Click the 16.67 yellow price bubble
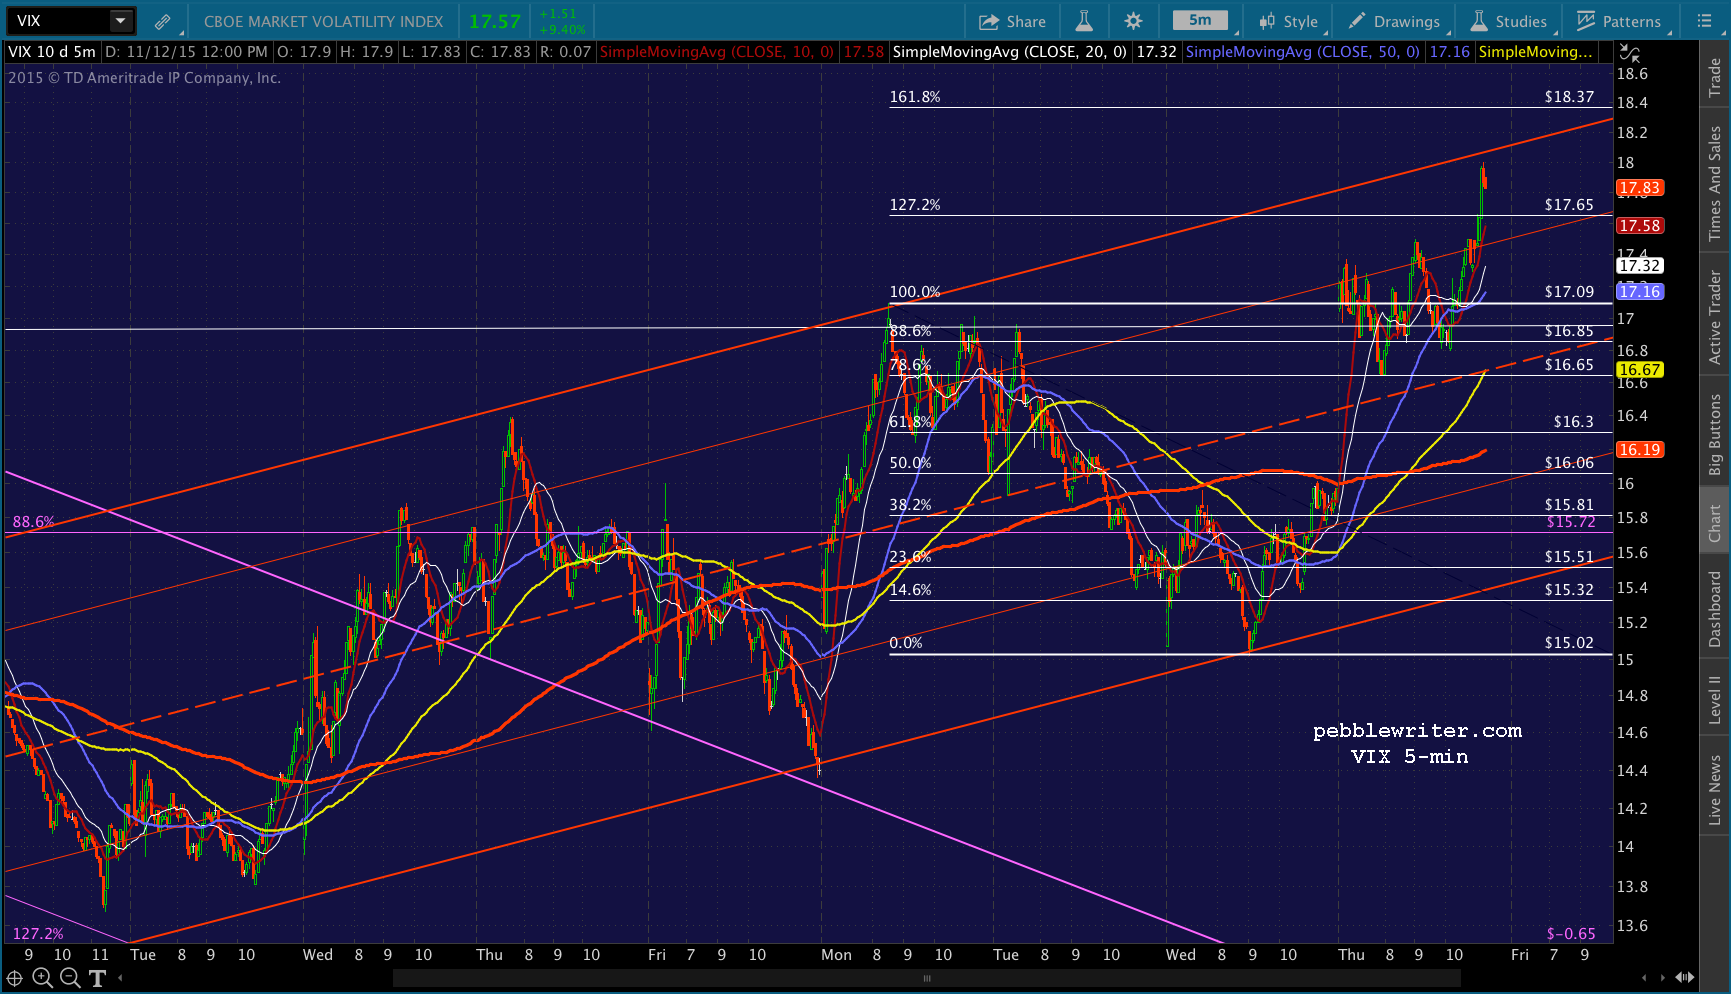The height and width of the screenshot is (994, 1731). [1639, 370]
